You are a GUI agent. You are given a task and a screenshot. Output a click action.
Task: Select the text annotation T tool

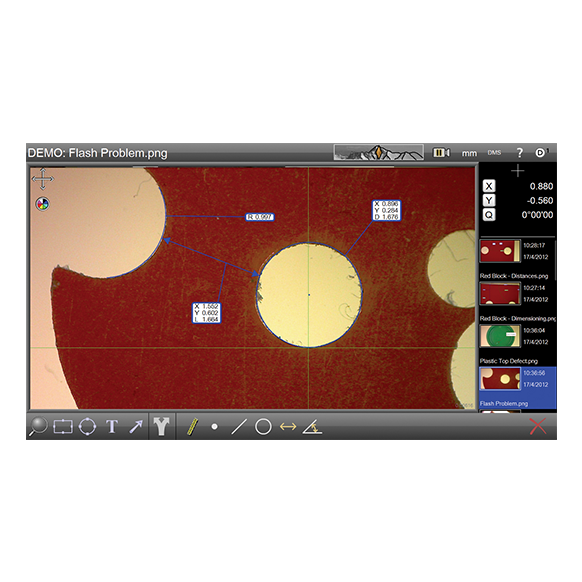112,426
